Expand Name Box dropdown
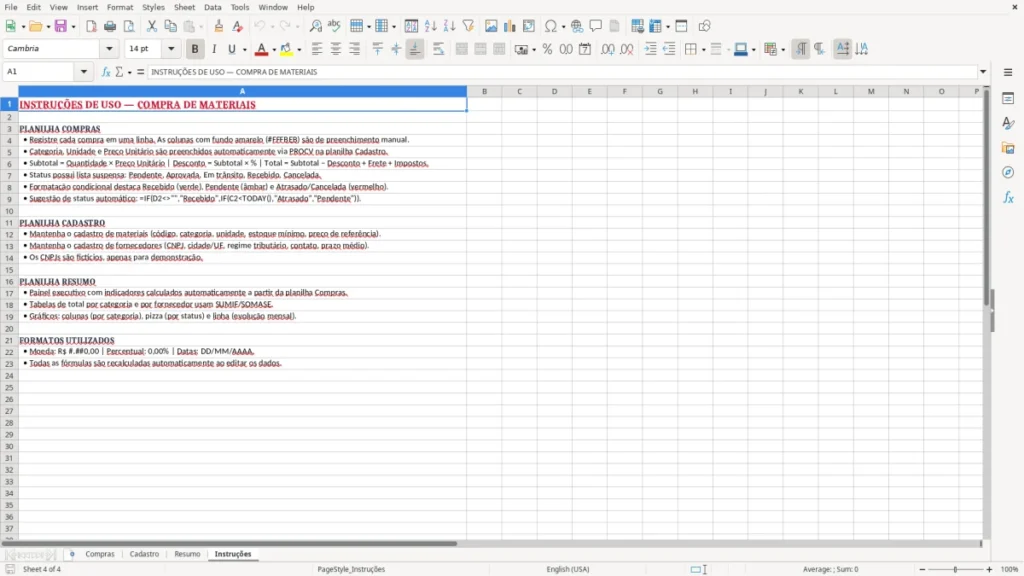This screenshot has height=576, width=1024. (84, 72)
